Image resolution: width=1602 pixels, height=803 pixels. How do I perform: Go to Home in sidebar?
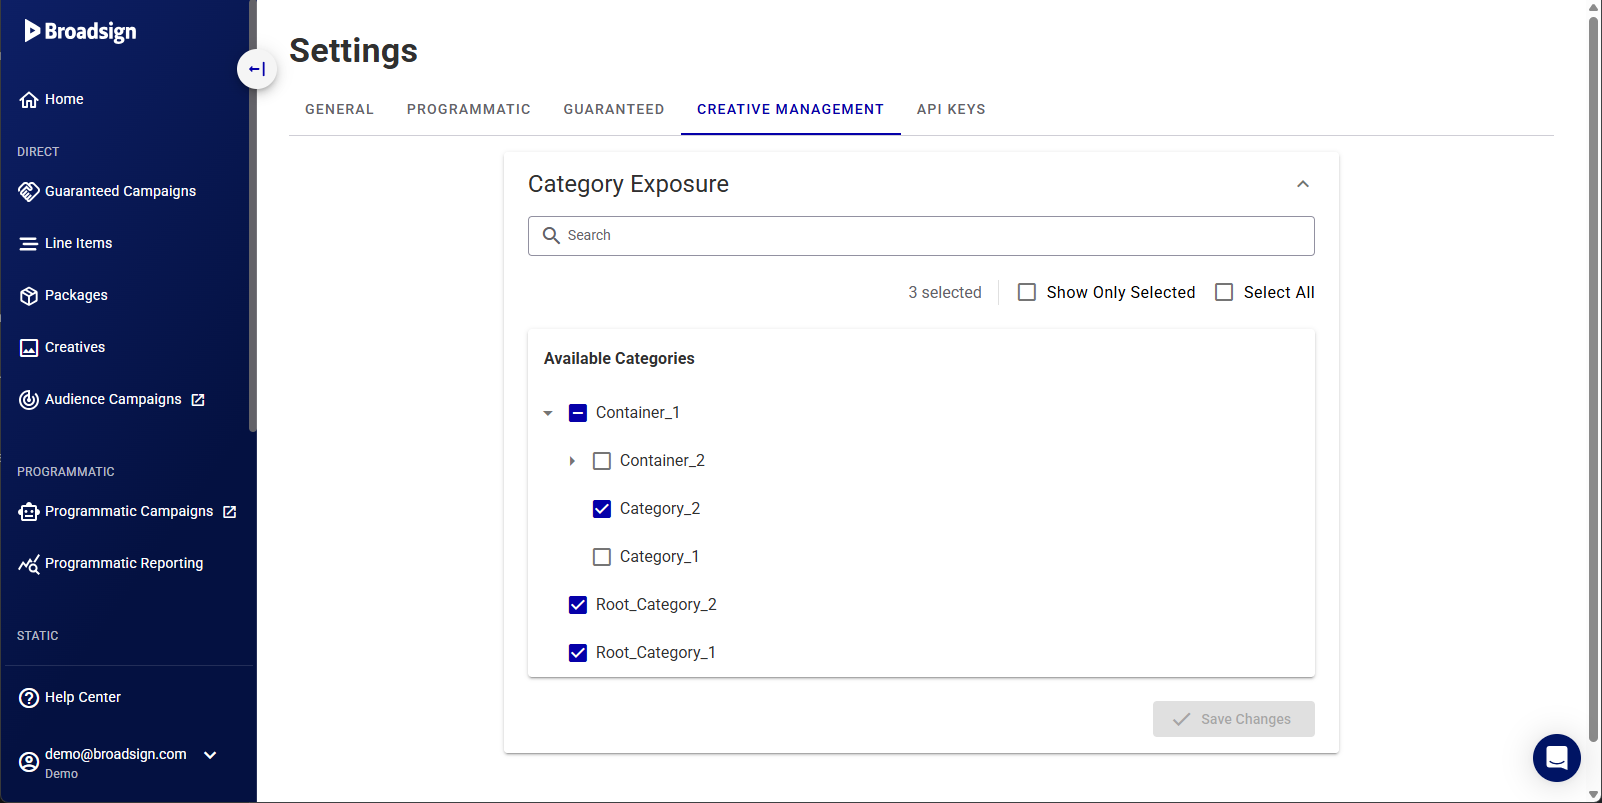coord(64,99)
